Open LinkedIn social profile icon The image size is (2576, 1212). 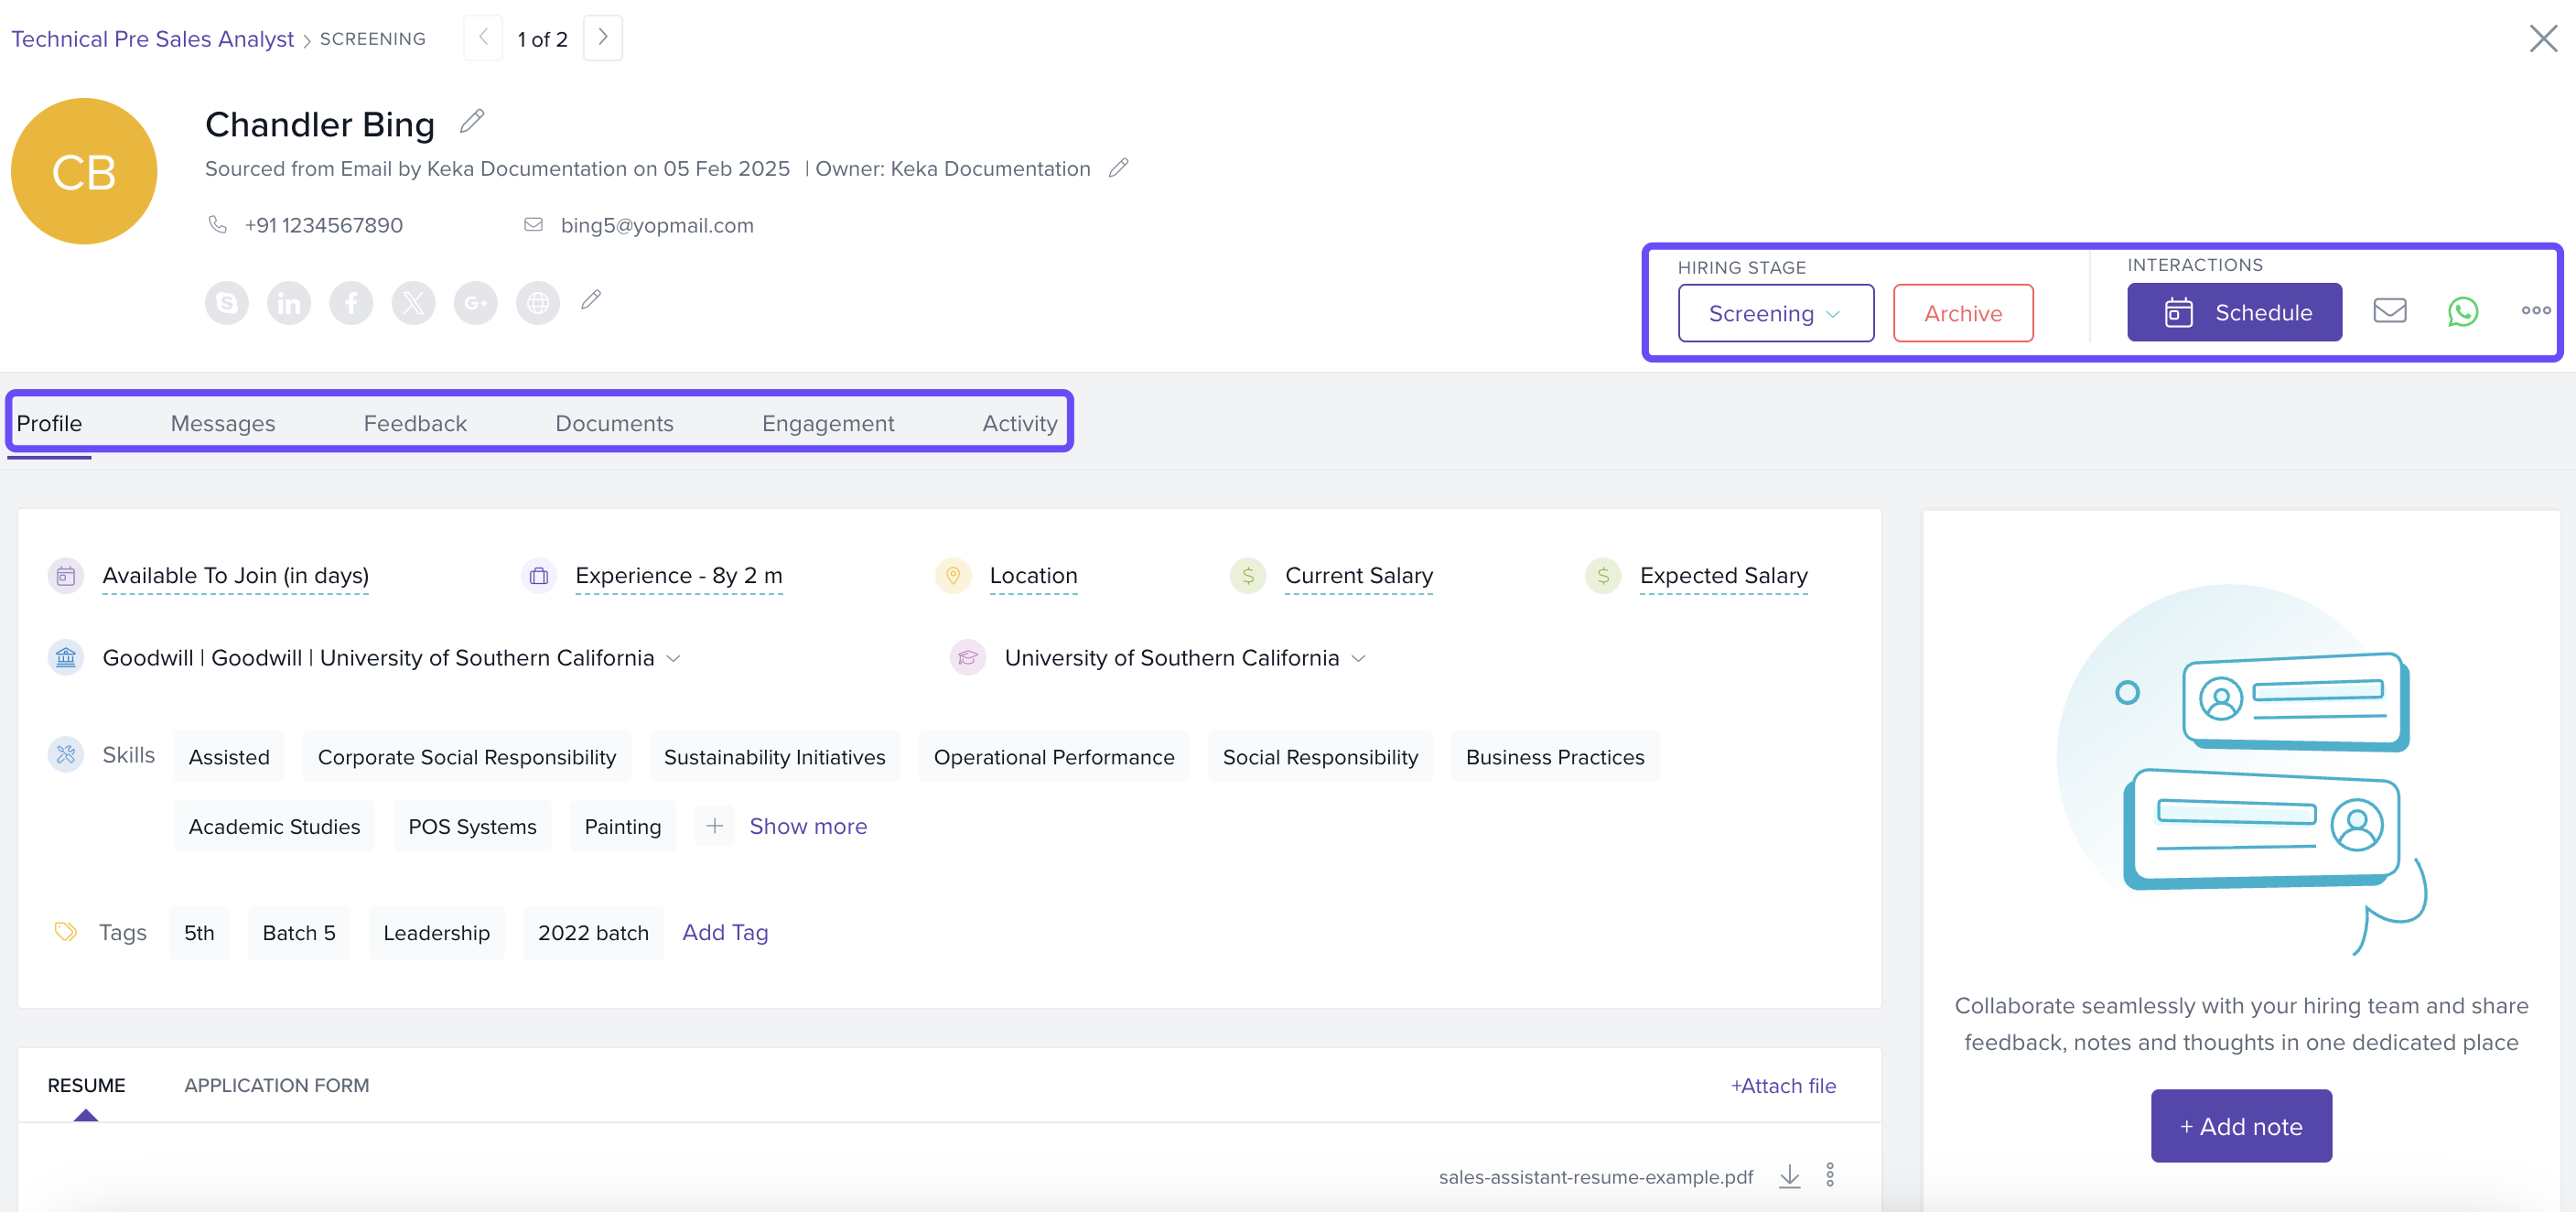coord(289,302)
